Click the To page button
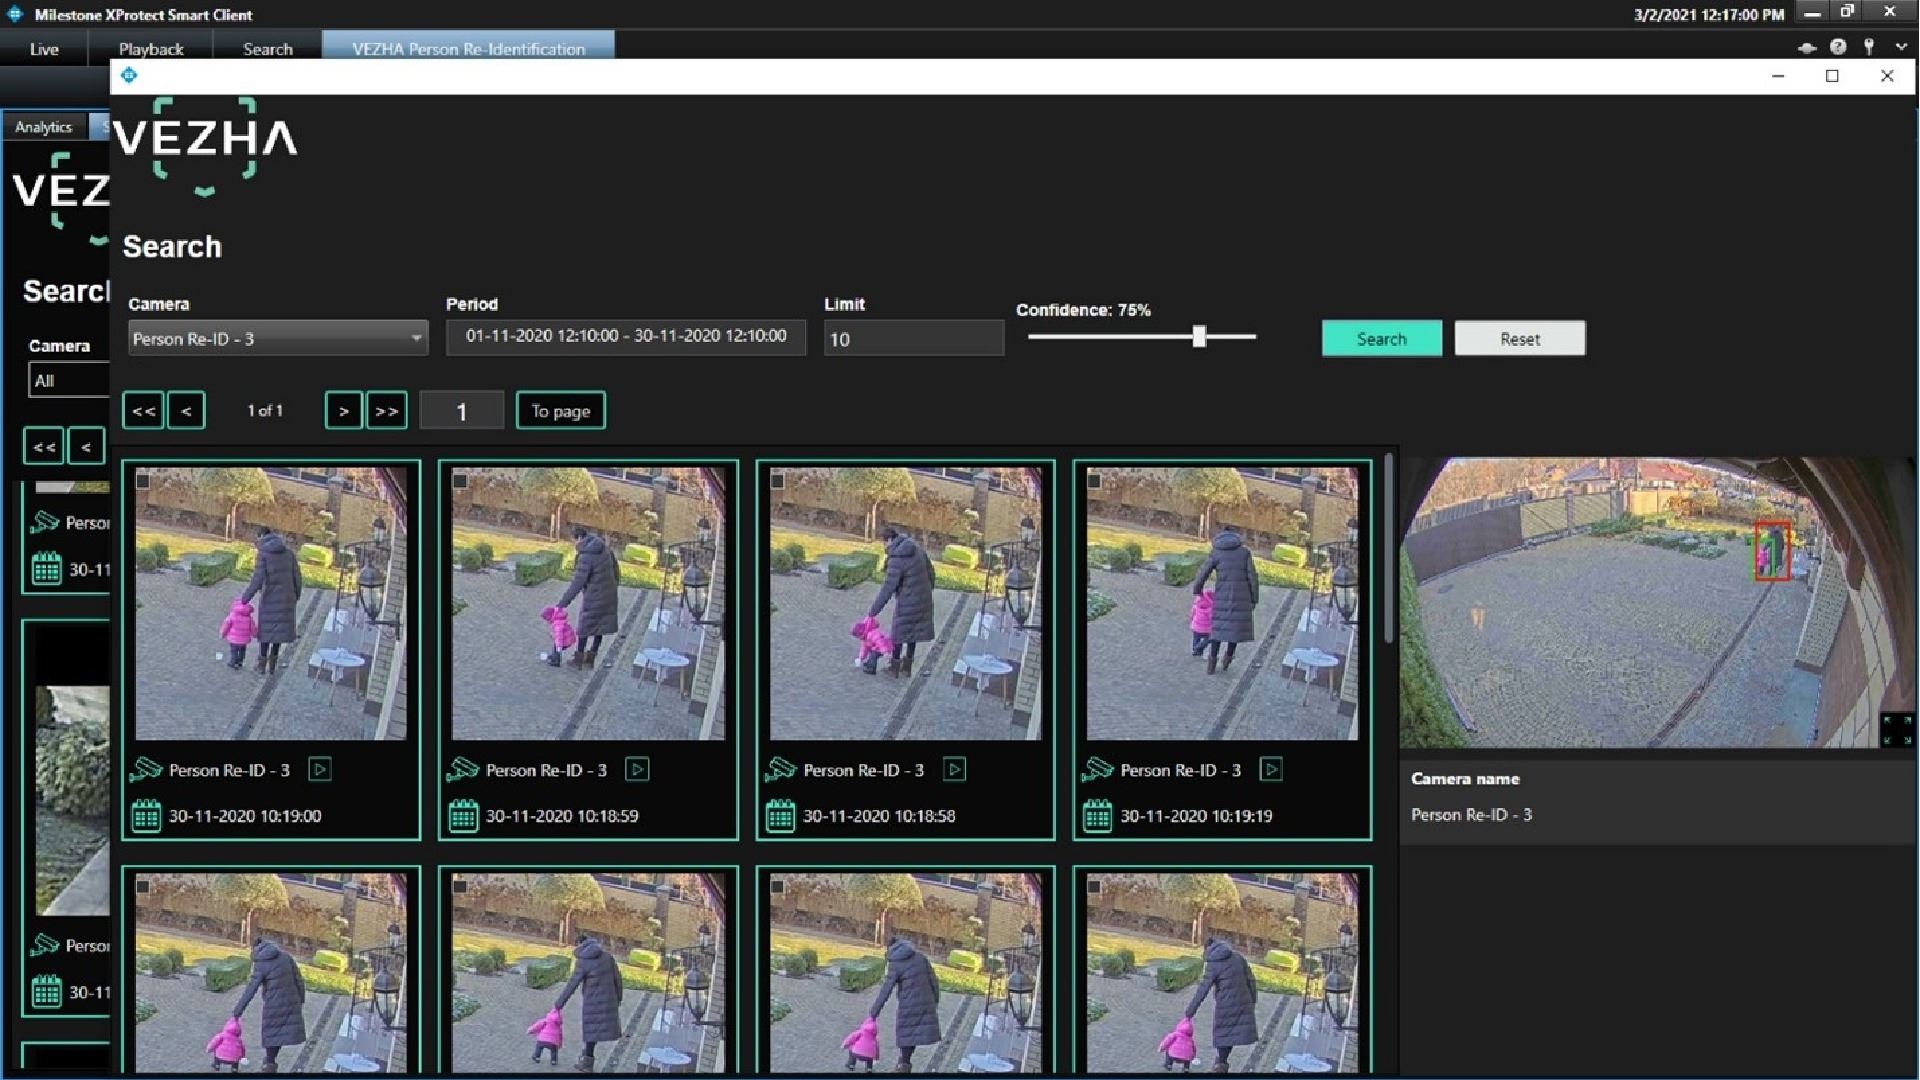Image resolution: width=1920 pixels, height=1080 pixels. click(560, 411)
